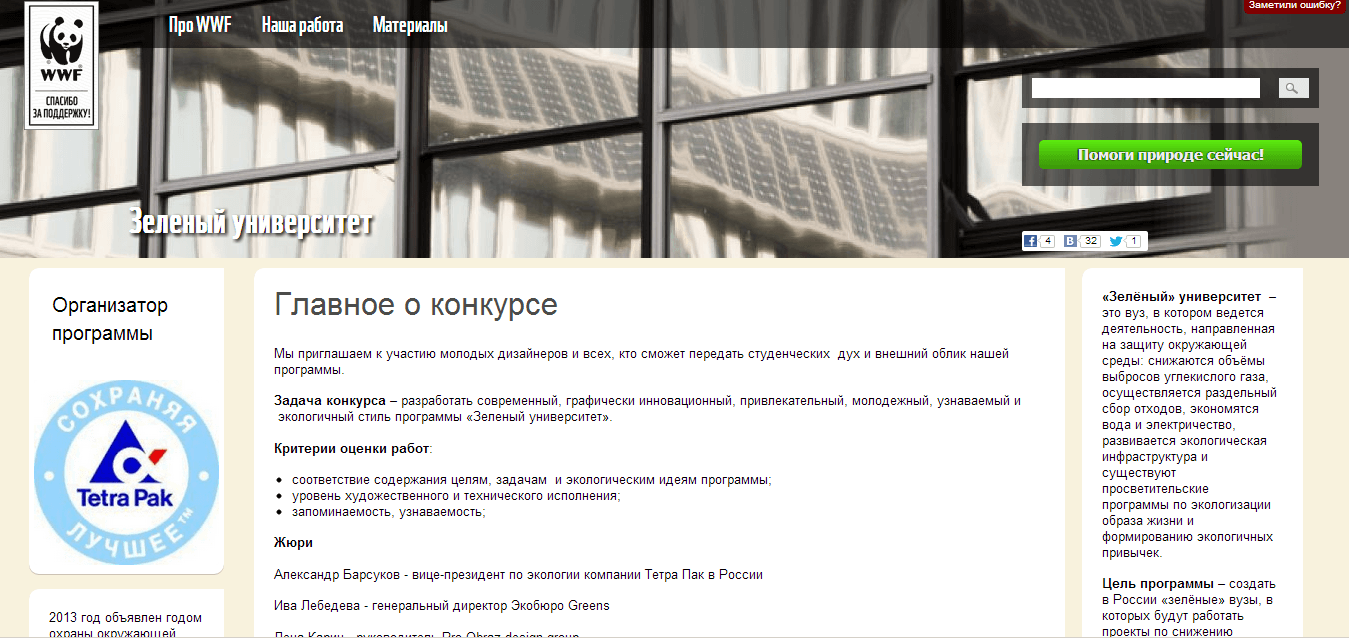
Task: Click the Спасибо за поддержку! caption under logo
Action: [61, 109]
